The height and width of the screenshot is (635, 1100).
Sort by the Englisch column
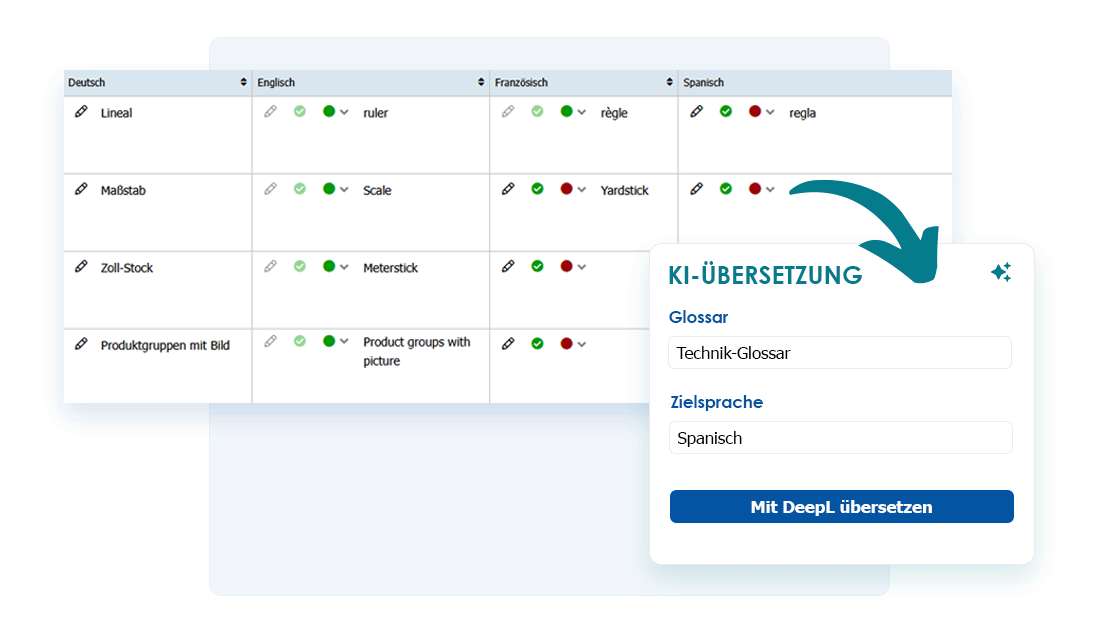[x=481, y=82]
